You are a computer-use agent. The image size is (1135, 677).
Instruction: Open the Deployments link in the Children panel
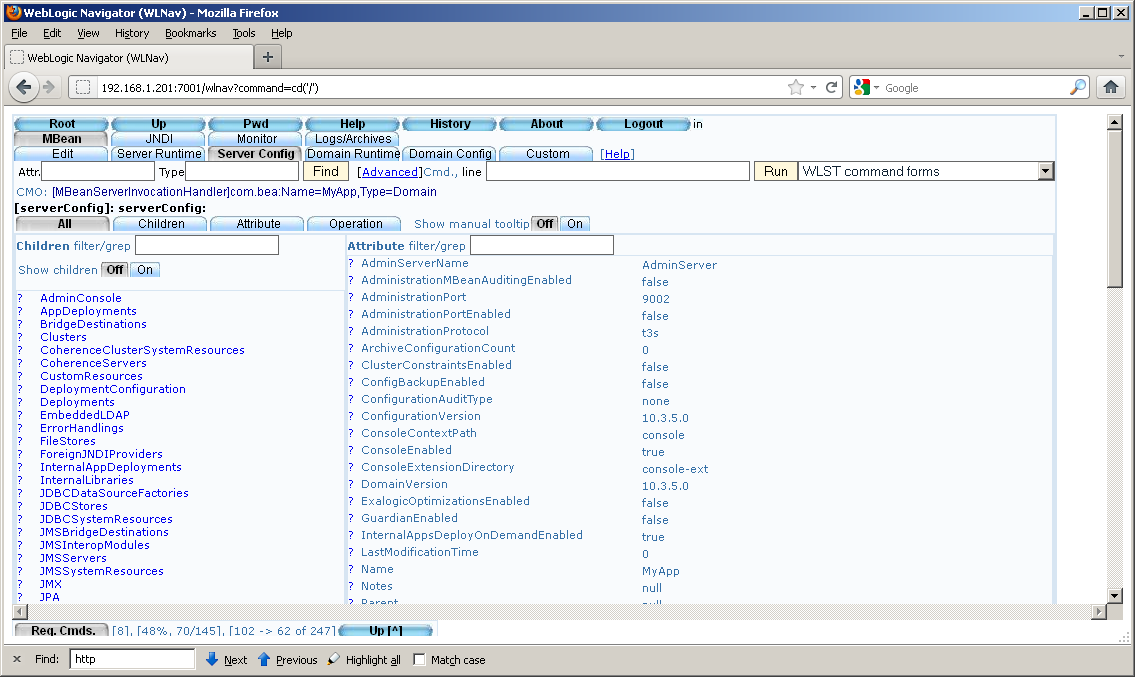click(75, 401)
